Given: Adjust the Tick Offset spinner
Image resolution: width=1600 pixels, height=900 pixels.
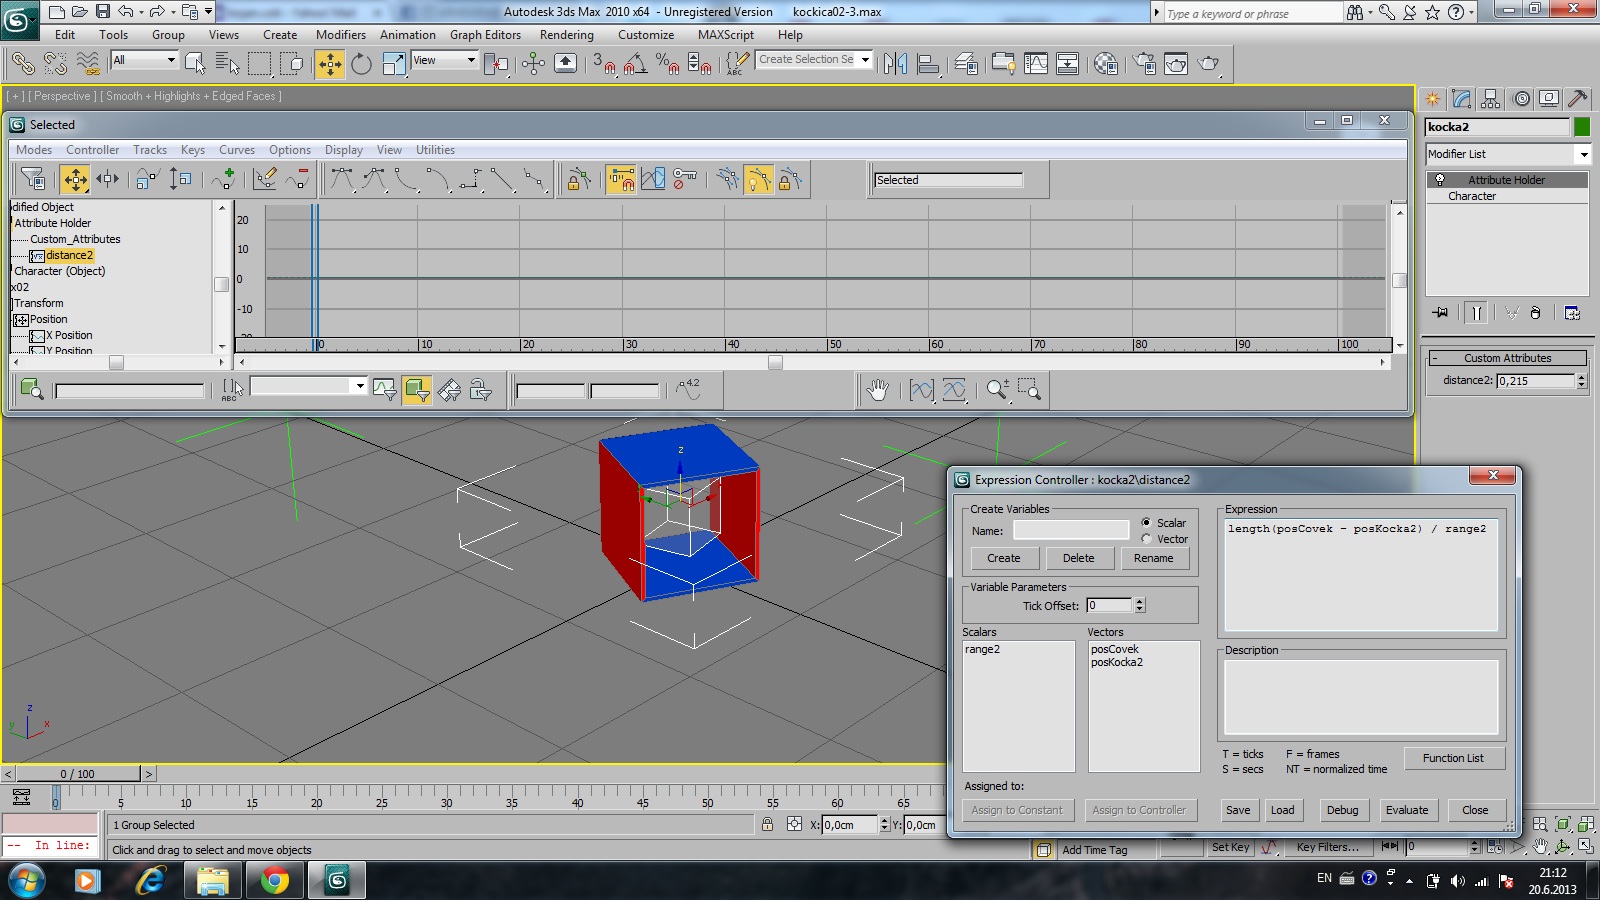Looking at the screenshot, I should pyautogui.click(x=1139, y=605).
